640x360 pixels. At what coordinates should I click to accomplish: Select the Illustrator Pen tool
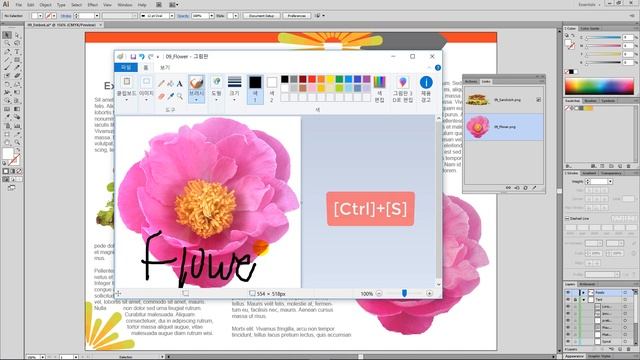tap(7, 52)
